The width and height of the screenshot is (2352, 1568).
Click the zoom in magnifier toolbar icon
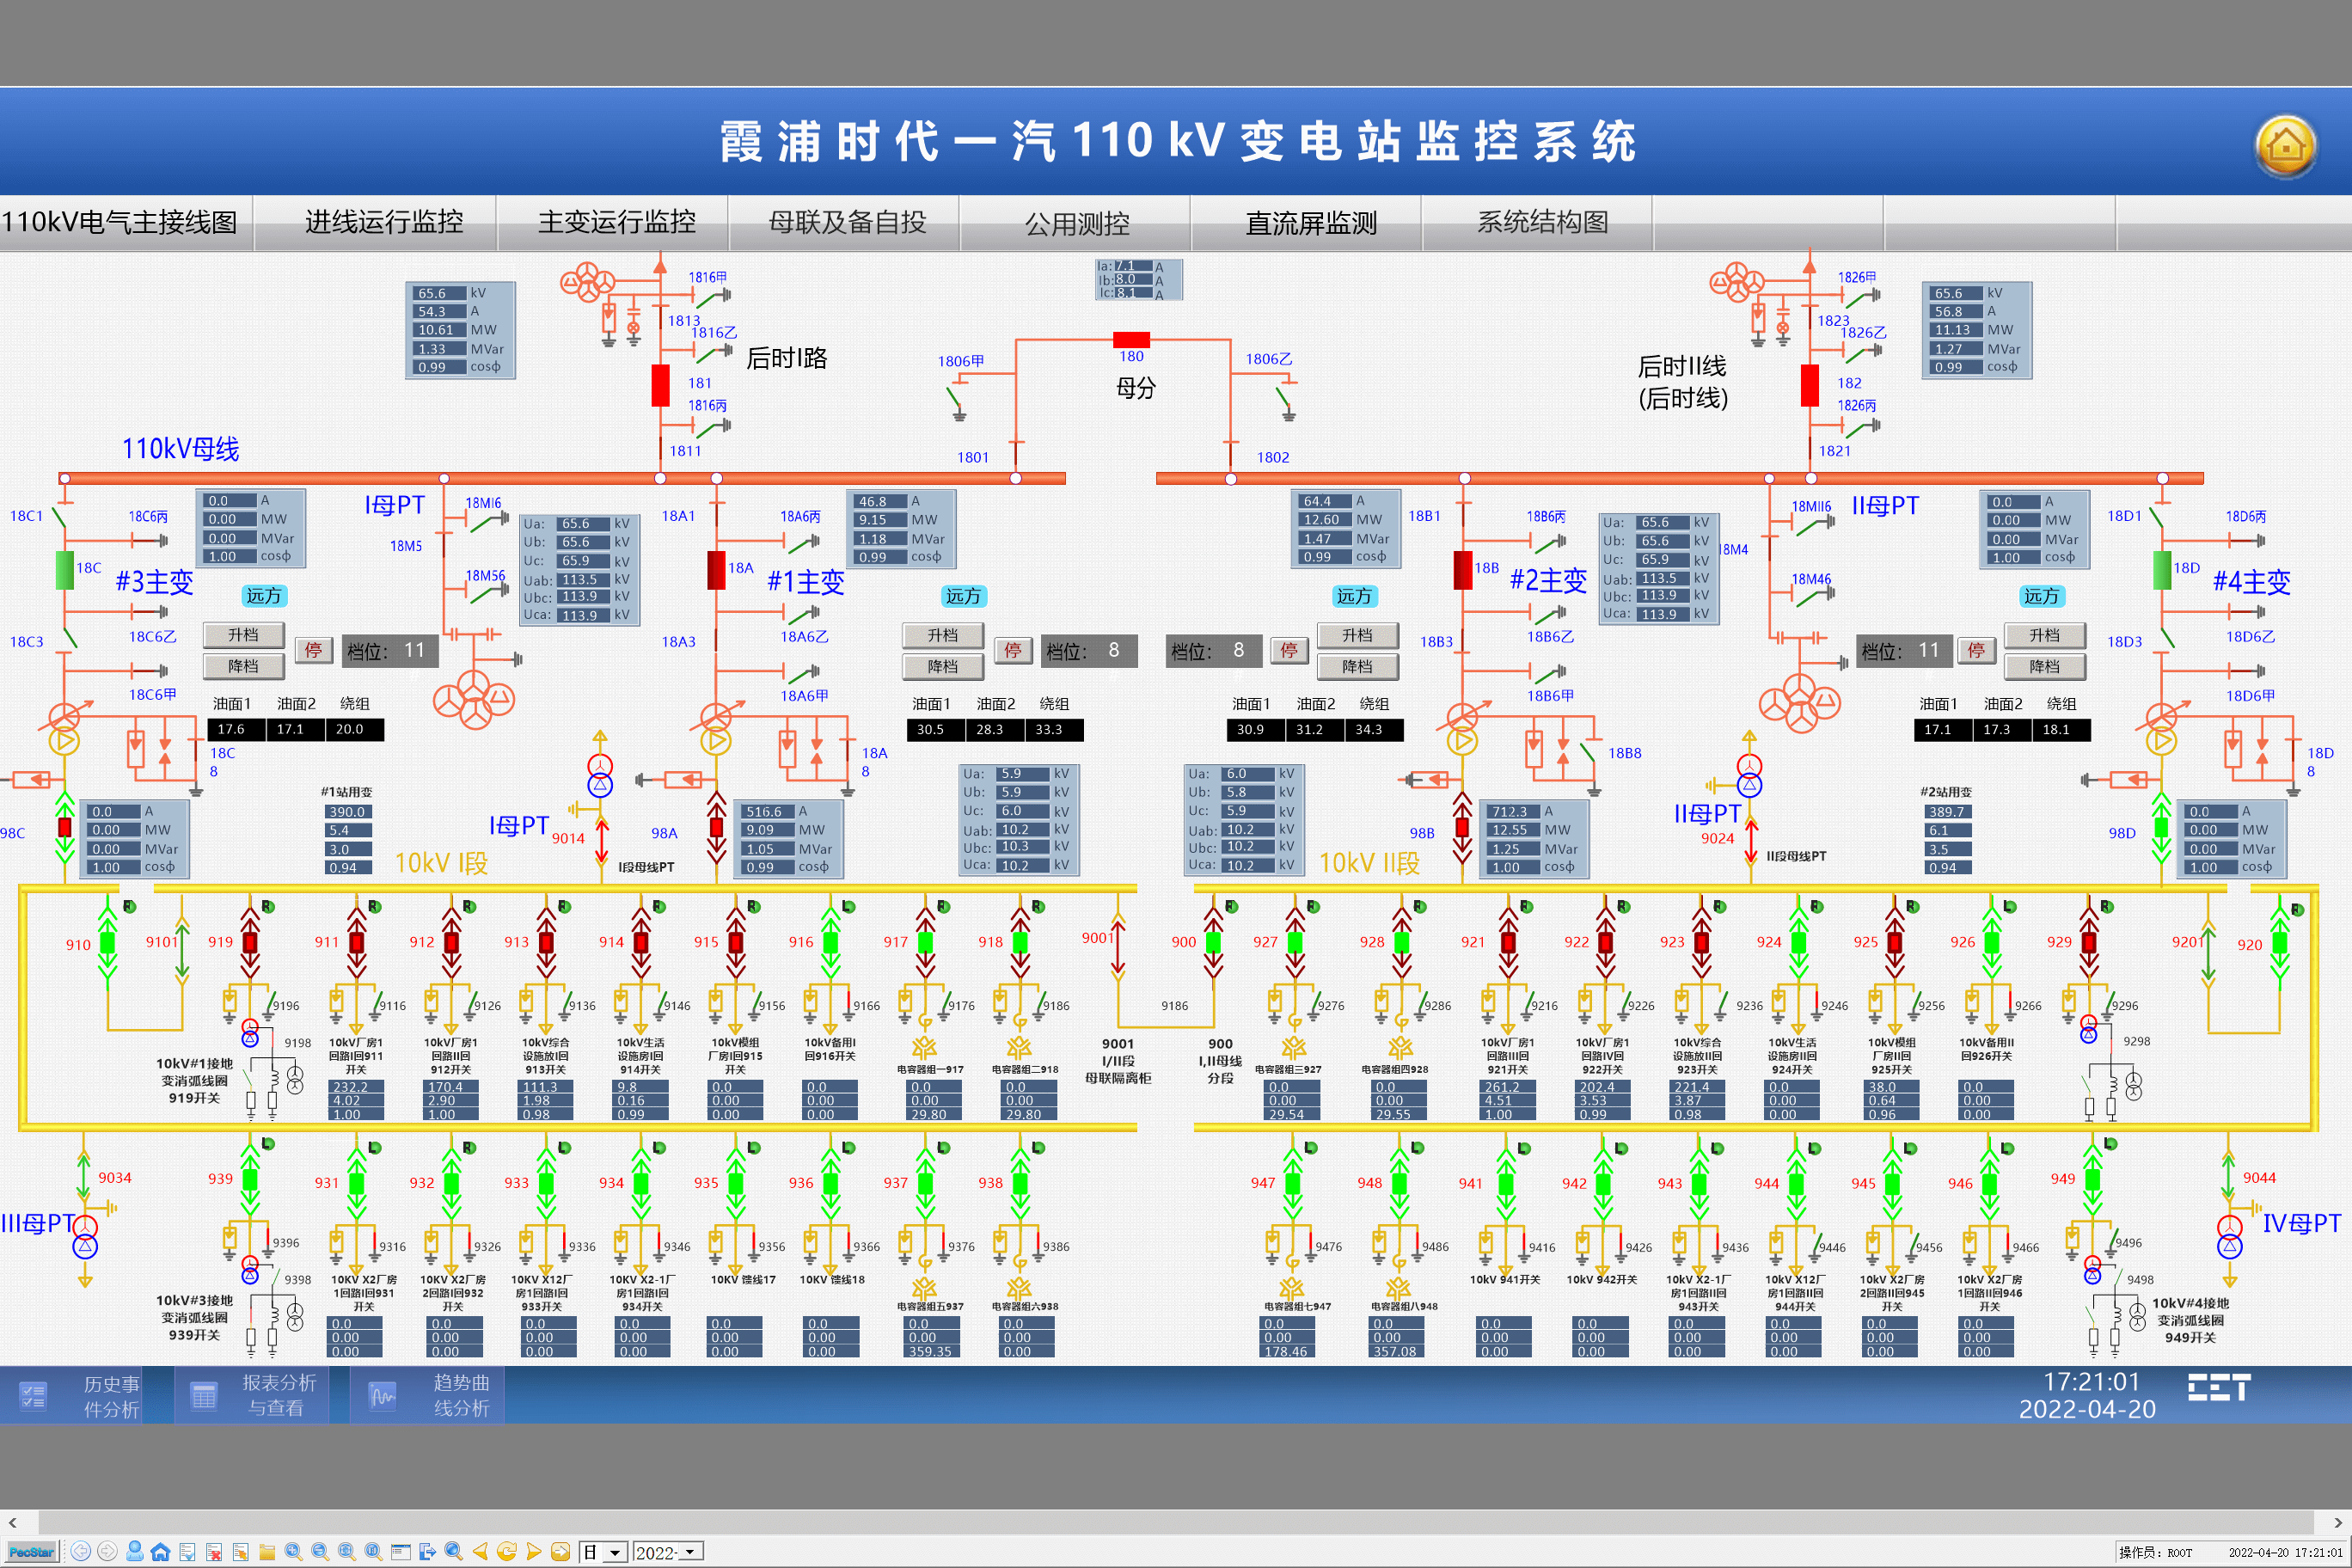point(293,1551)
